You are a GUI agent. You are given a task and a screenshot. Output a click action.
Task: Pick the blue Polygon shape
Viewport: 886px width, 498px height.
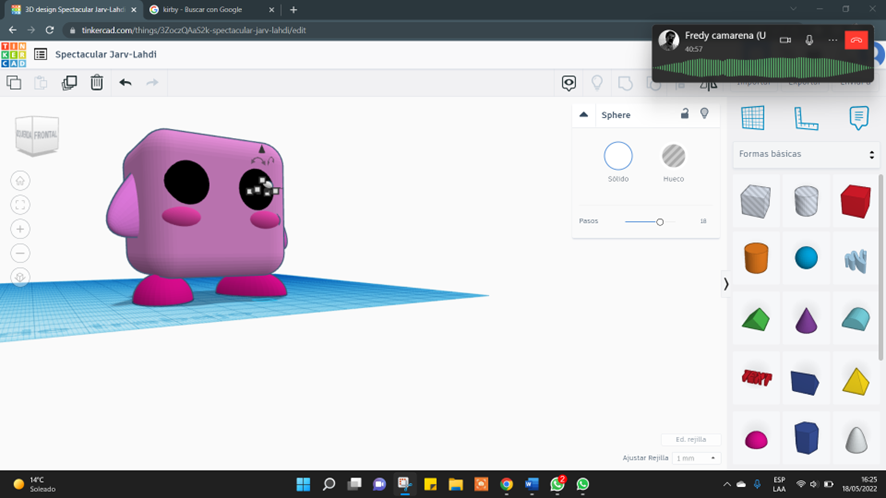(806, 438)
